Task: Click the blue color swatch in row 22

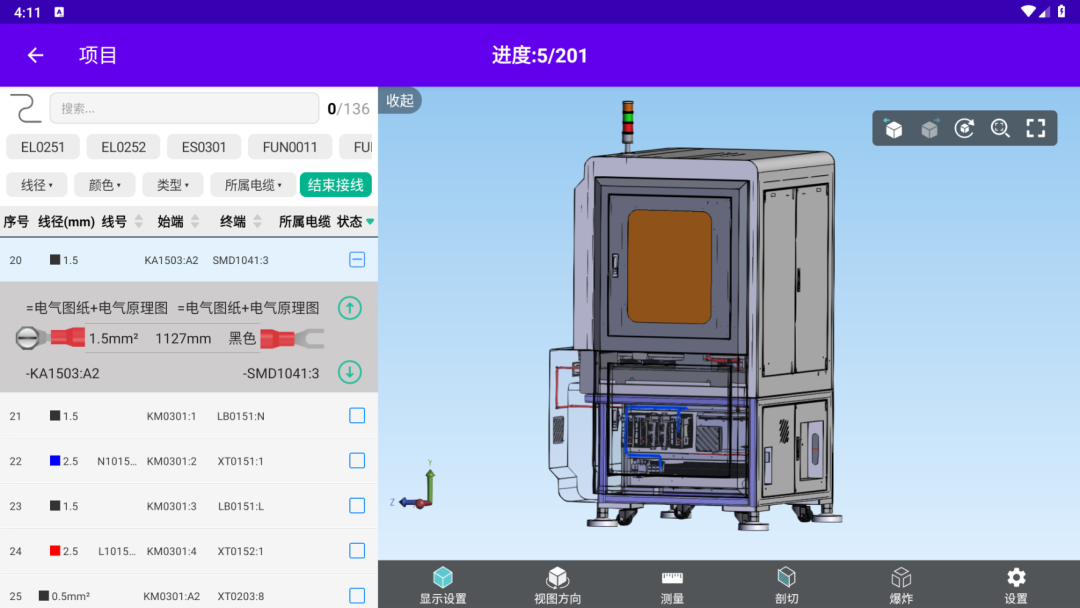Action: (x=55, y=461)
